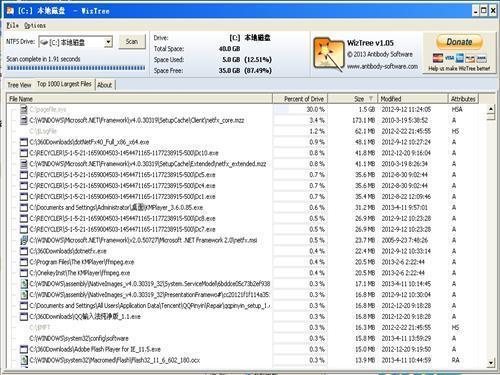
Task: Click the Scan button
Action: 132,42
